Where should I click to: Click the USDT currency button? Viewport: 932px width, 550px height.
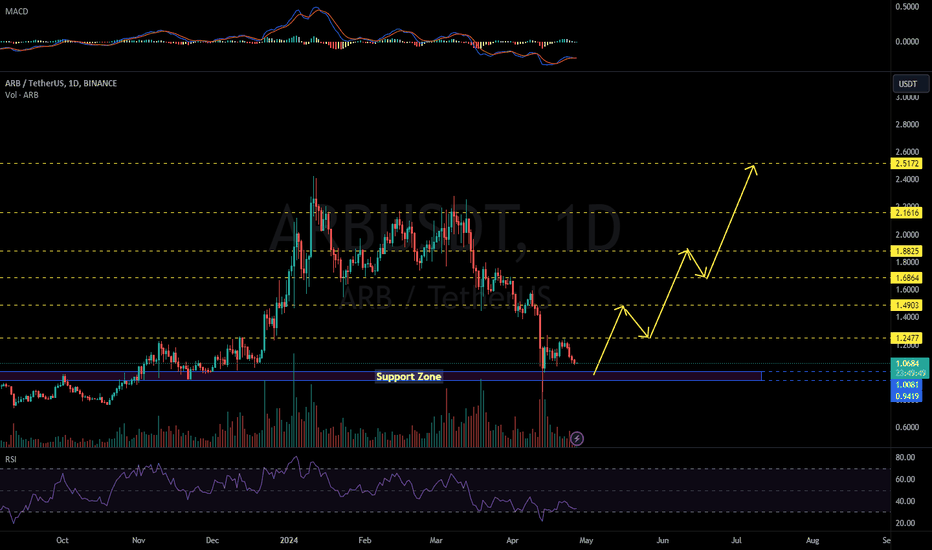tap(910, 84)
